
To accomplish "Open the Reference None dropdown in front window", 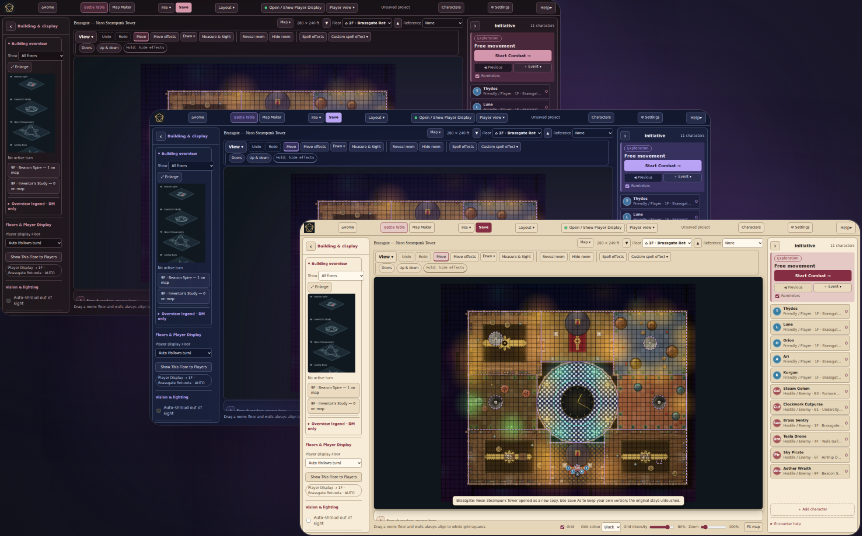I will 743,243.
